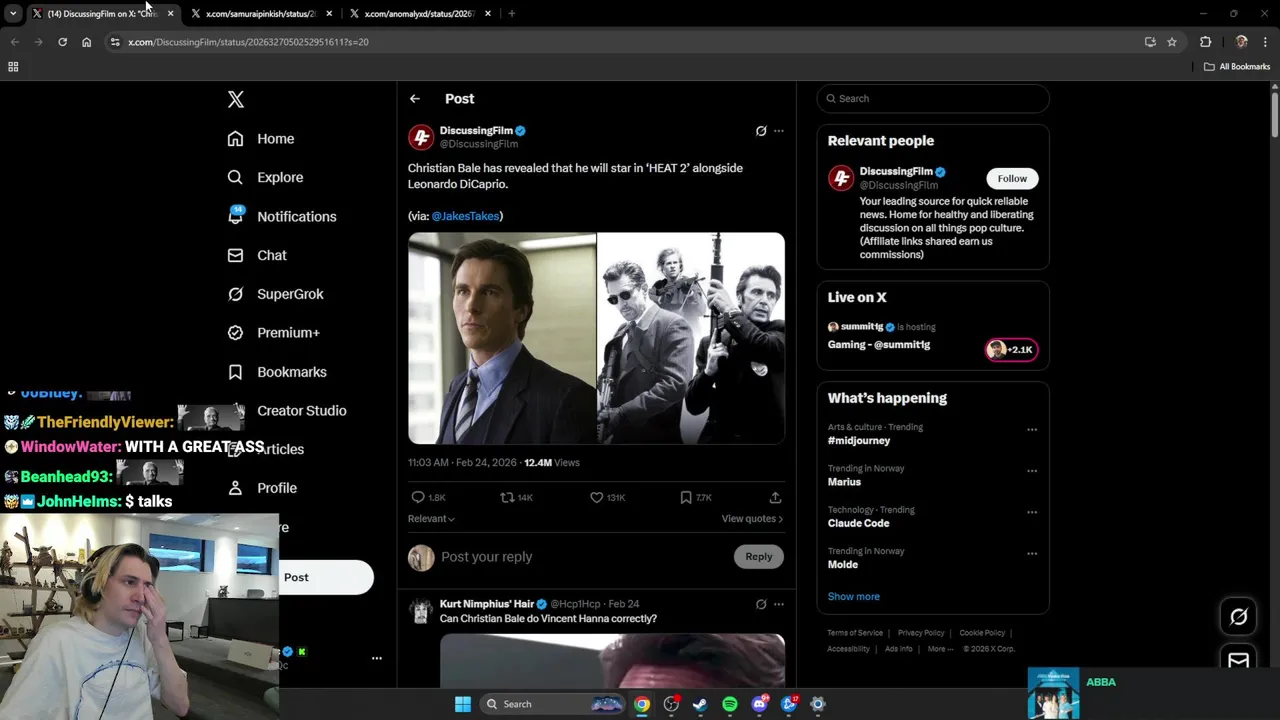1280x720 pixels.
Task: Open Windows Start menu
Action: pyautogui.click(x=463, y=704)
